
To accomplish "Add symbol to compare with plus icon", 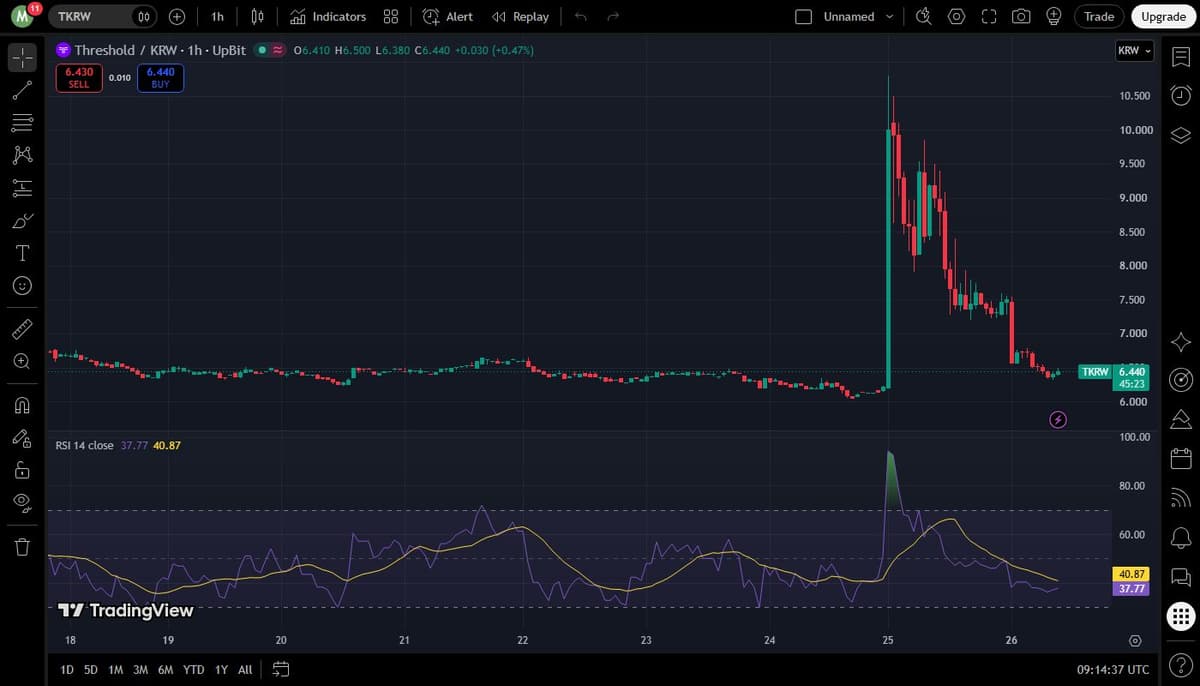I will pos(177,16).
